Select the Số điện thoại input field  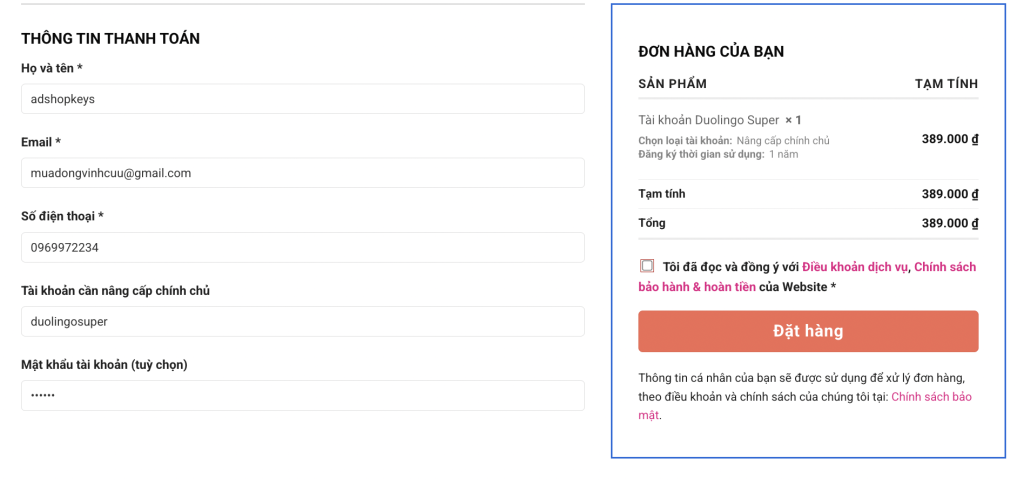coord(302,247)
